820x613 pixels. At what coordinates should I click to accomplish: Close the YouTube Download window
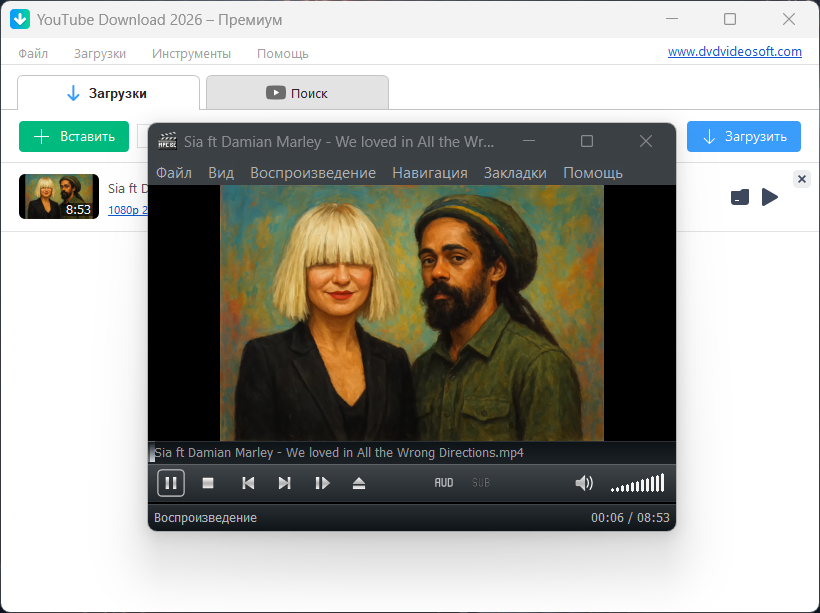click(789, 19)
